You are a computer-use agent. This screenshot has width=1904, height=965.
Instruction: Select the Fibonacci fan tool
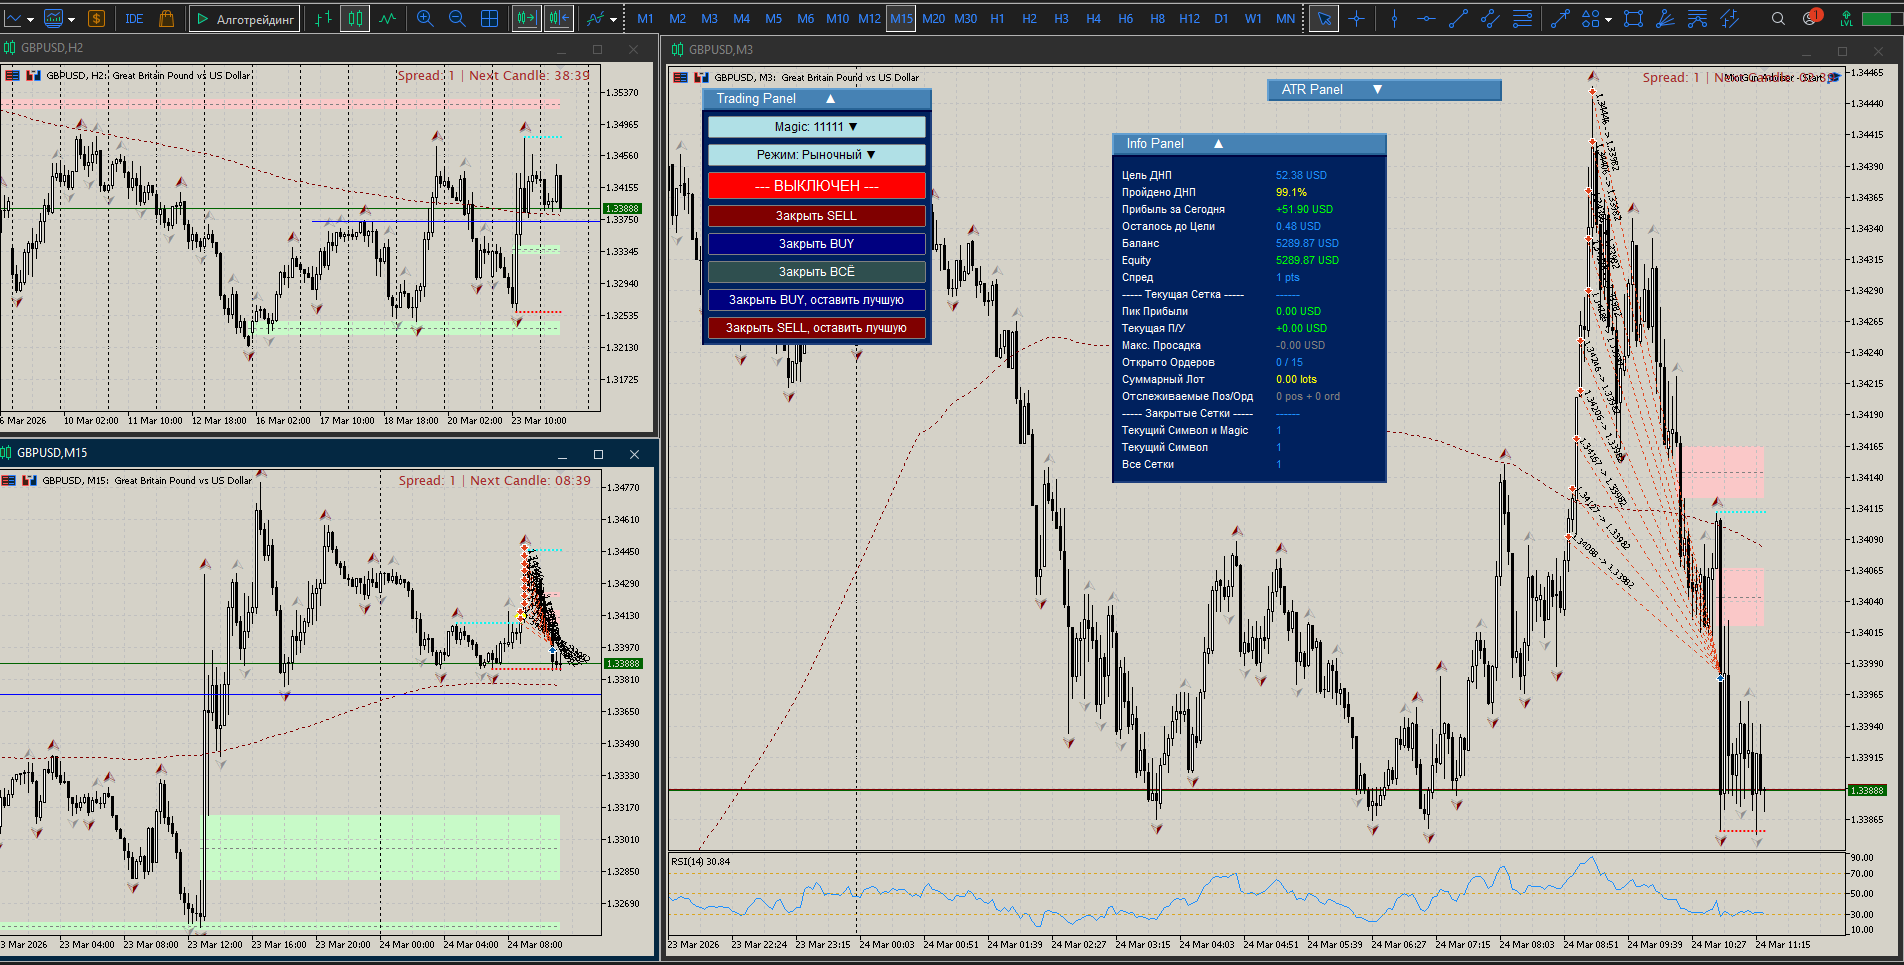point(1666,19)
